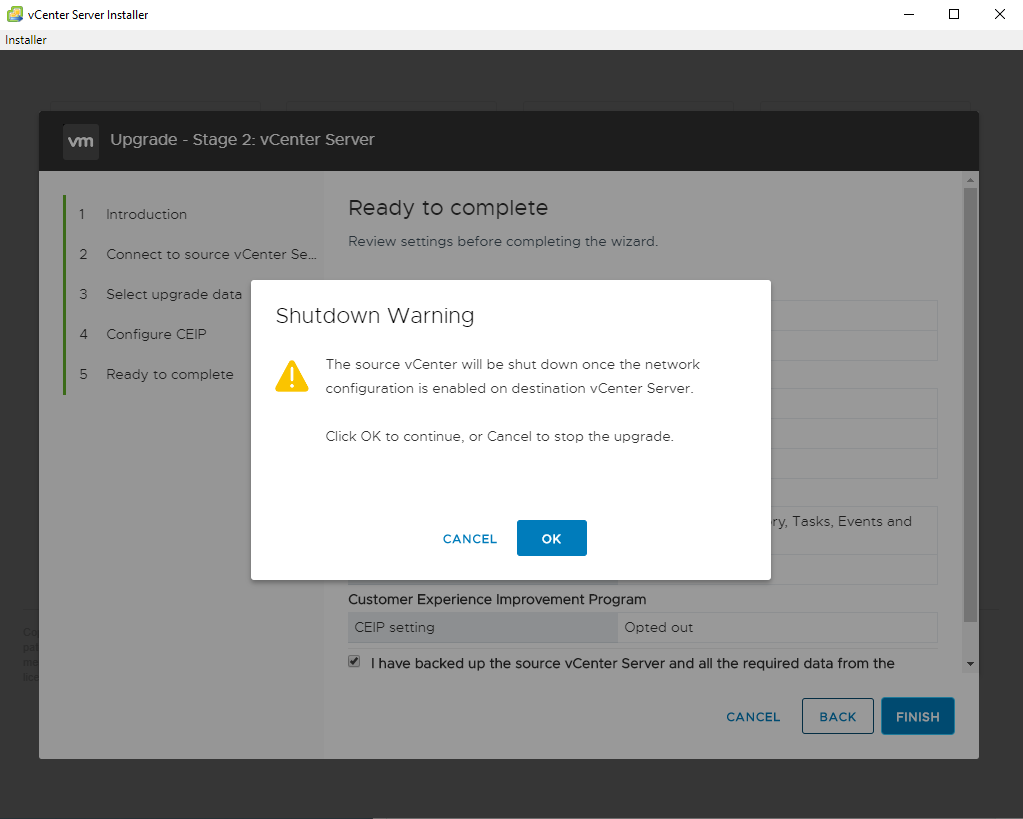This screenshot has width=1023, height=819.
Task: Minimize the installer window
Action: point(909,14)
